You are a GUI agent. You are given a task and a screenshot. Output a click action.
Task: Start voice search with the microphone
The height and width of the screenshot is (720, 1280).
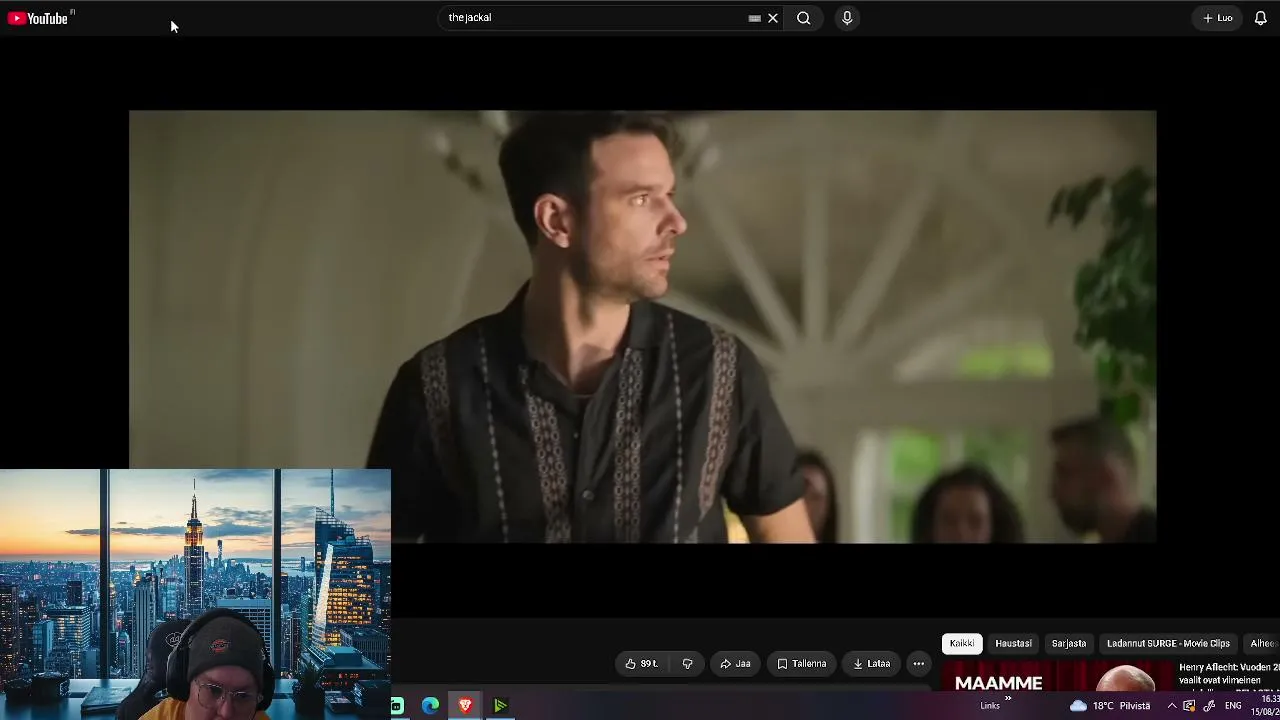[x=847, y=18]
